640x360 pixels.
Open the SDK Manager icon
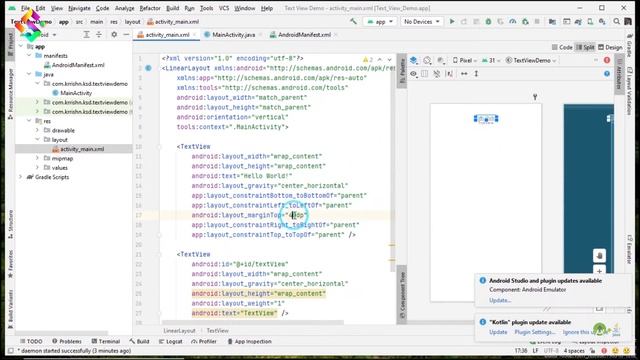602,22
